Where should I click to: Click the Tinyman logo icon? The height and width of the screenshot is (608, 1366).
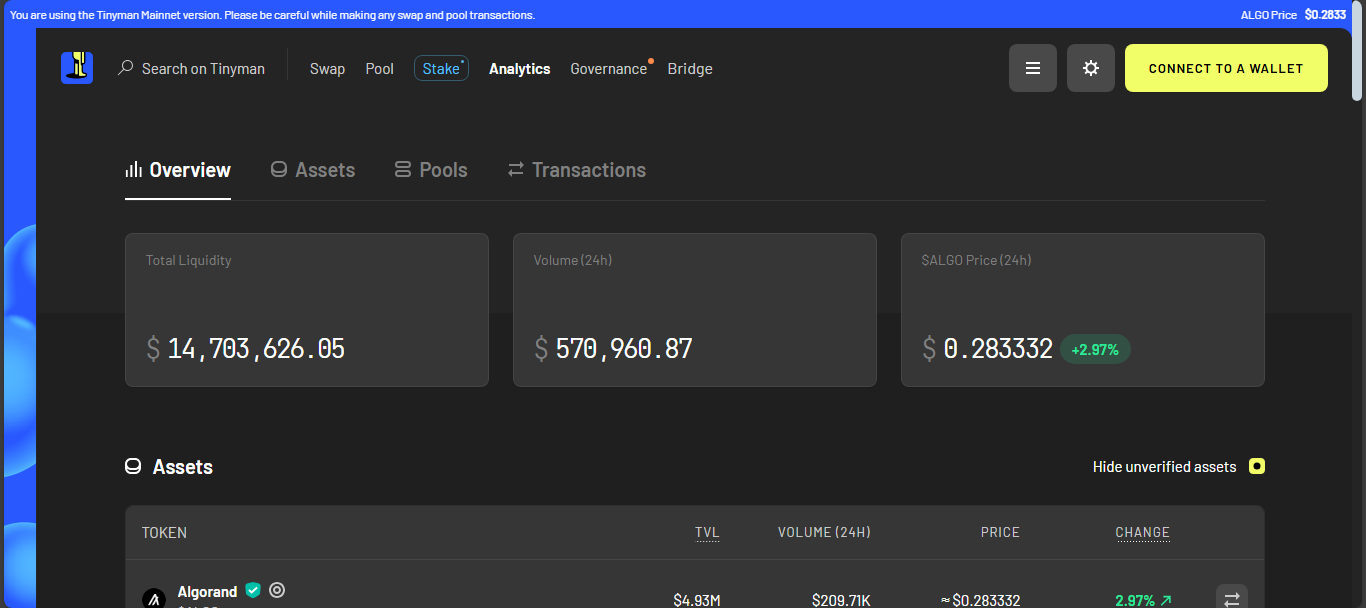pyautogui.click(x=77, y=68)
